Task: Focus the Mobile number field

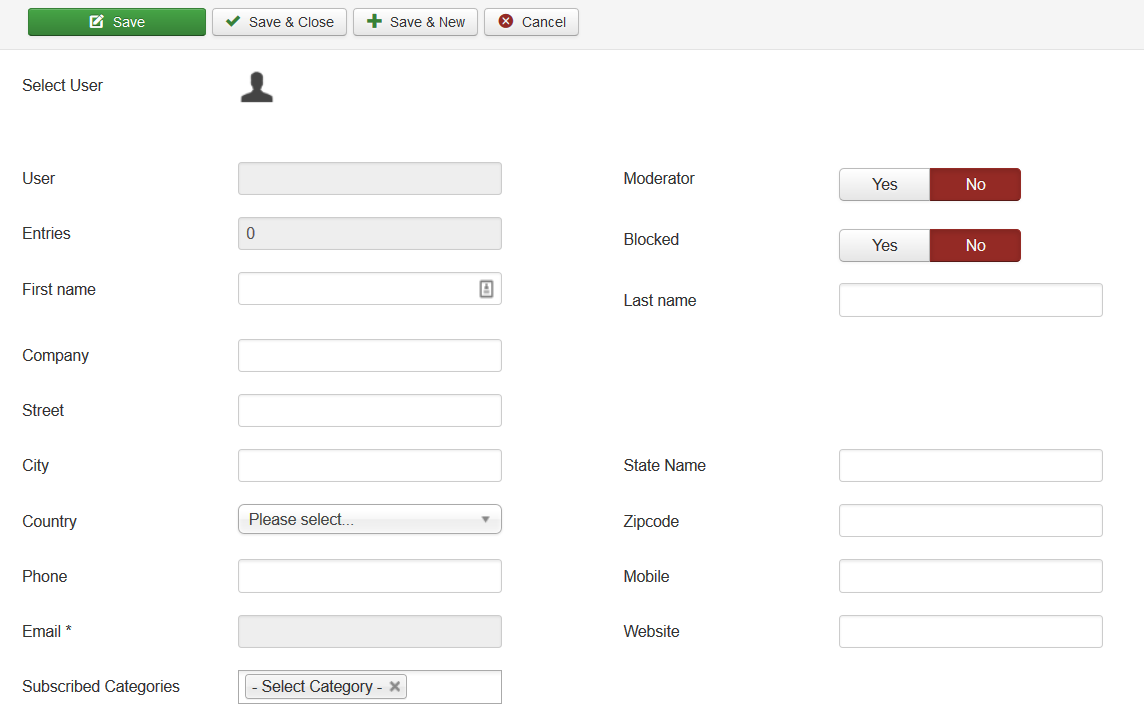Action: coord(970,576)
